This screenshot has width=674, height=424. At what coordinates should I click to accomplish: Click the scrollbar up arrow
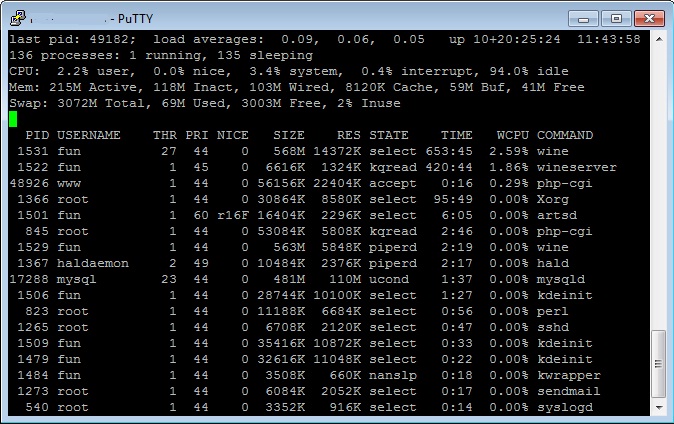[657, 39]
